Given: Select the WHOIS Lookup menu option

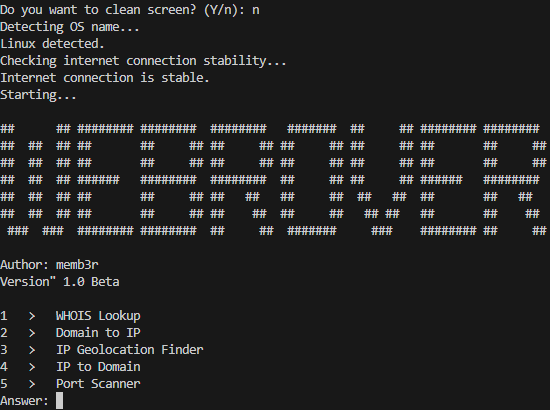Looking at the screenshot, I should (98, 316).
